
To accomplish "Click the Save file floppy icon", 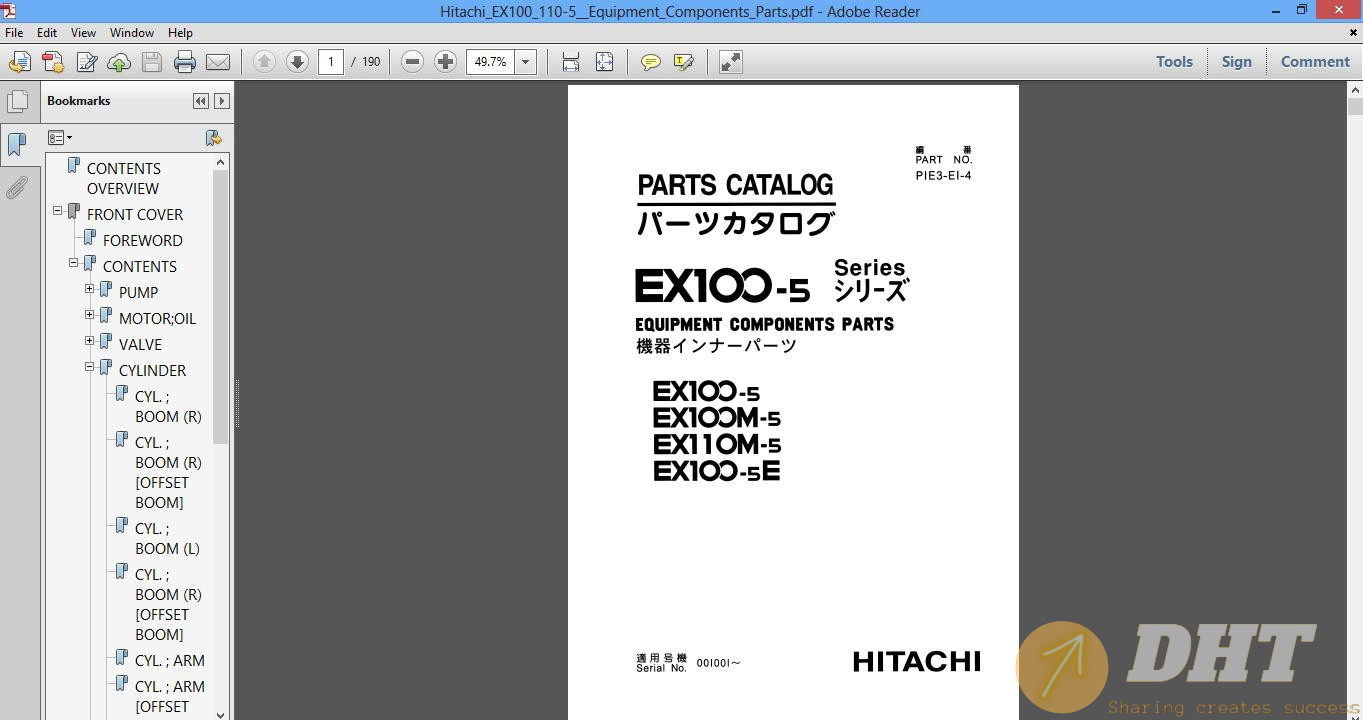I will (x=152, y=62).
